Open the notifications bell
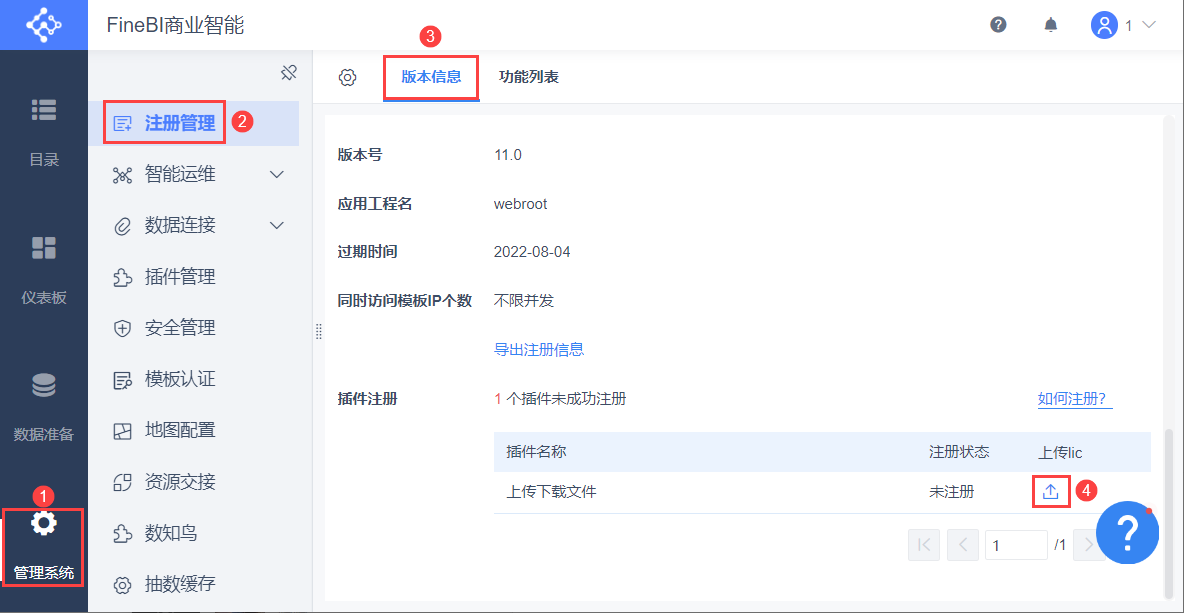The height and width of the screenshot is (613, 1184). point(1050,25)
